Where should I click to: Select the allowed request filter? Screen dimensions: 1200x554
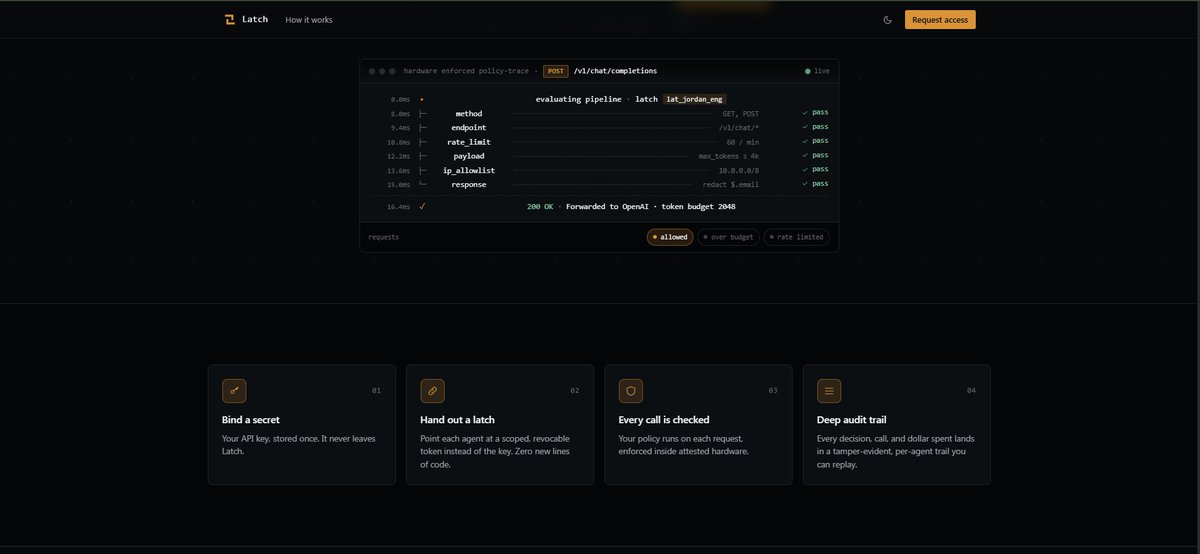[x=670, y=237]
